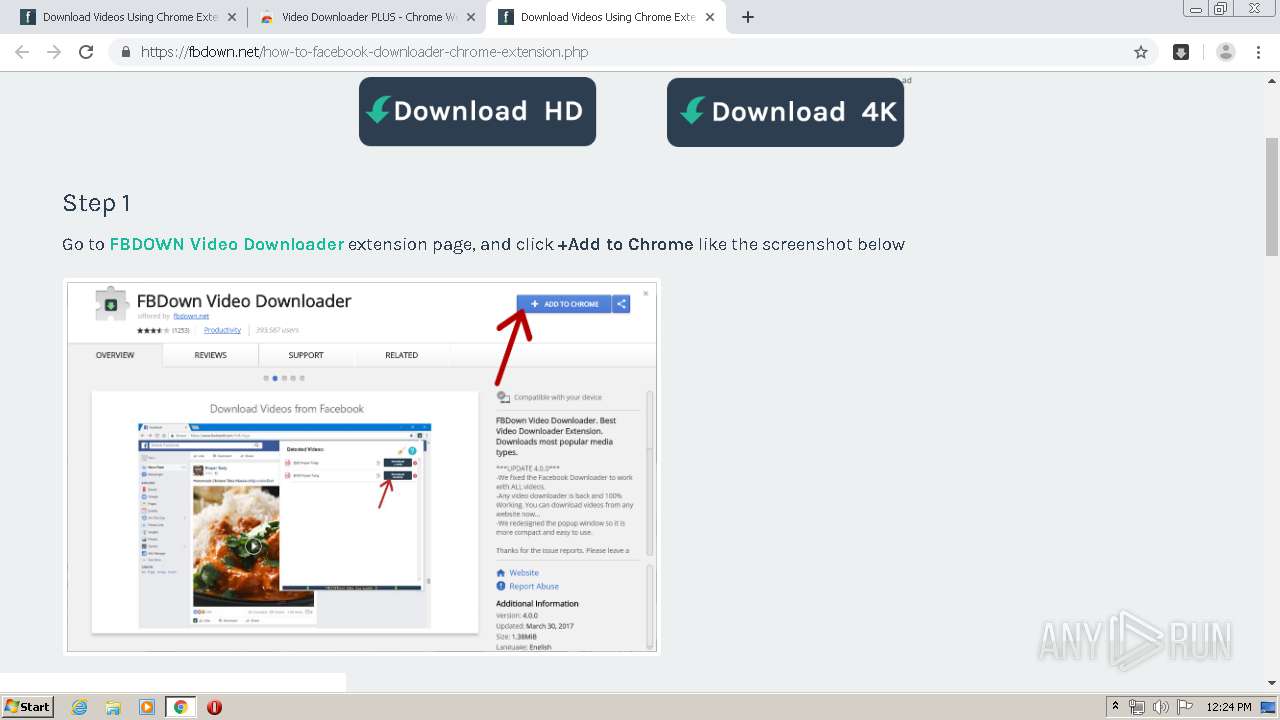
Task: Open a new browser tab
Action: pyautogui.click(x=747, y=17)
